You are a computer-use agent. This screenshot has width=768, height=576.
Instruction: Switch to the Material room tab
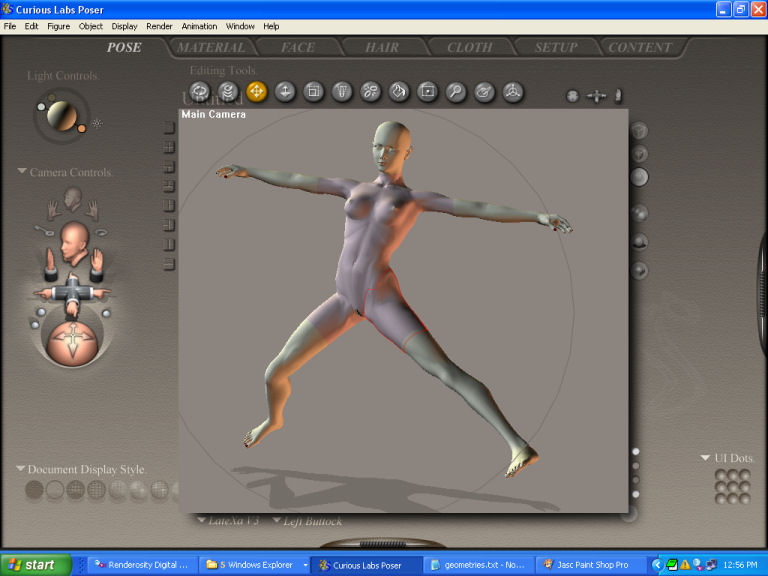(212, 47)
